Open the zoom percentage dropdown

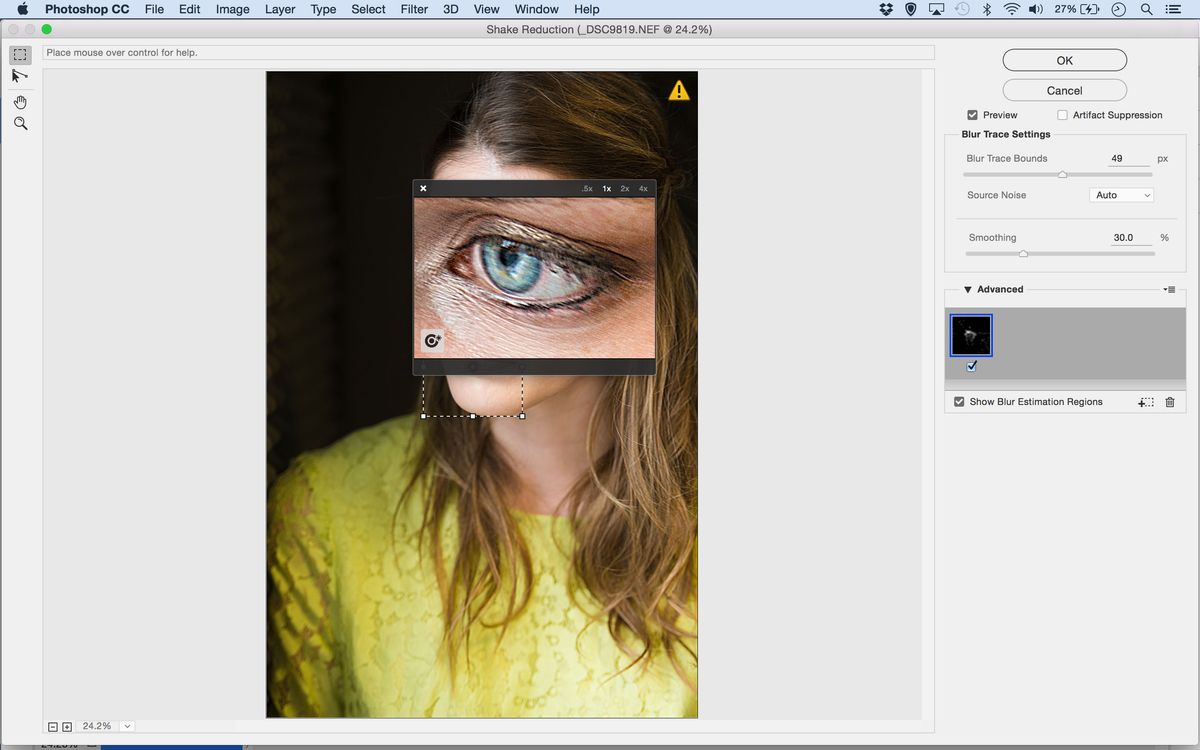coord(128,726)
